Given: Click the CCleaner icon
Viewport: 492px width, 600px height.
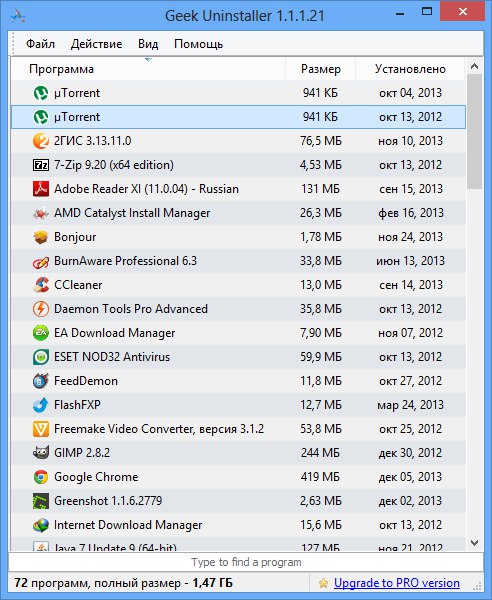Looking at the screenshot, I should click(x=41, y=285).
